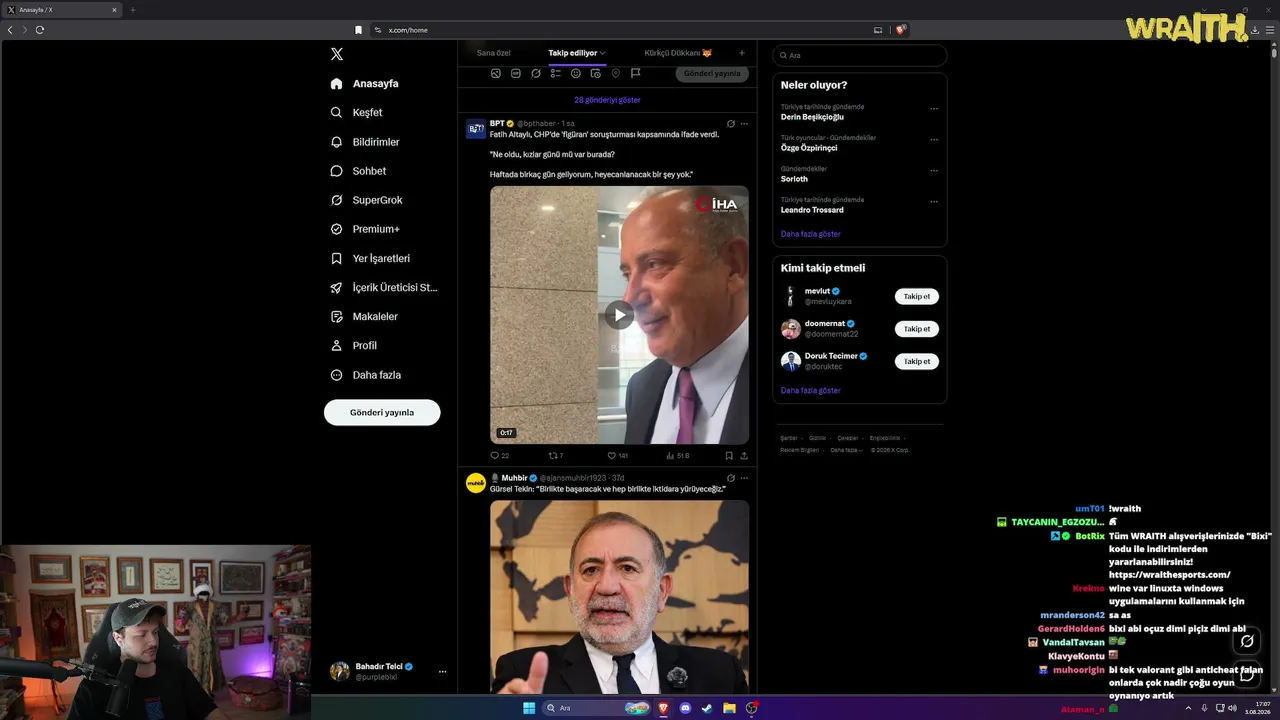Open emoji picker in the composer
Screen dimensions: 1280x720
[576, 73]
